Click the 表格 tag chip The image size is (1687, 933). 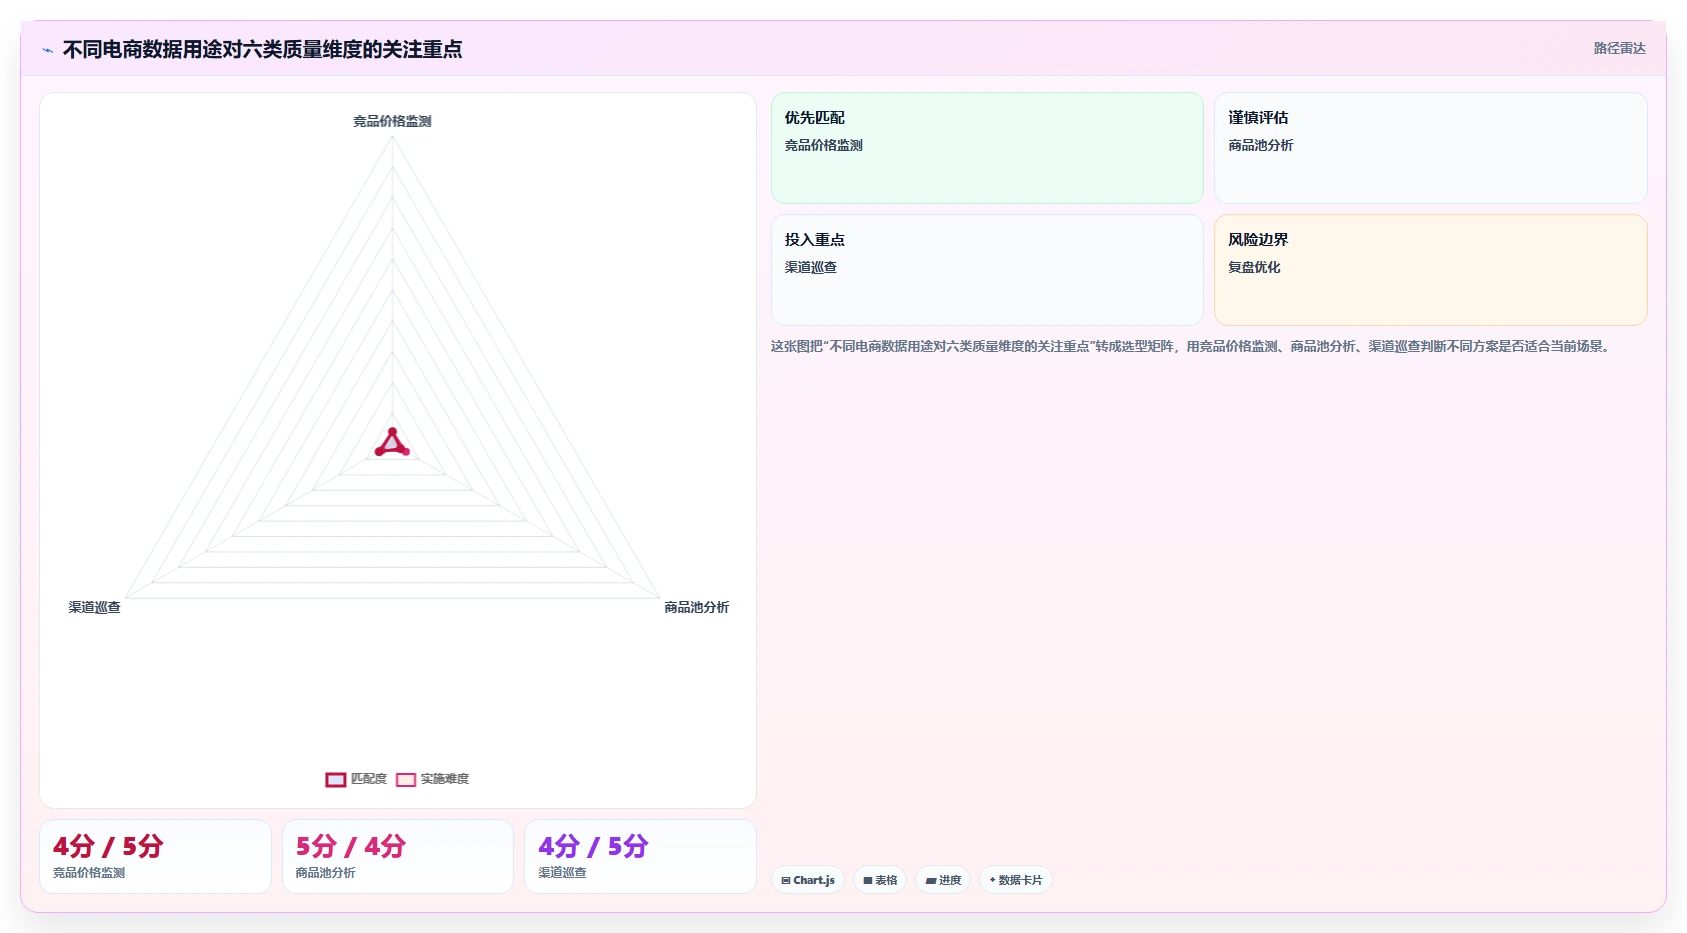(880, 880)
